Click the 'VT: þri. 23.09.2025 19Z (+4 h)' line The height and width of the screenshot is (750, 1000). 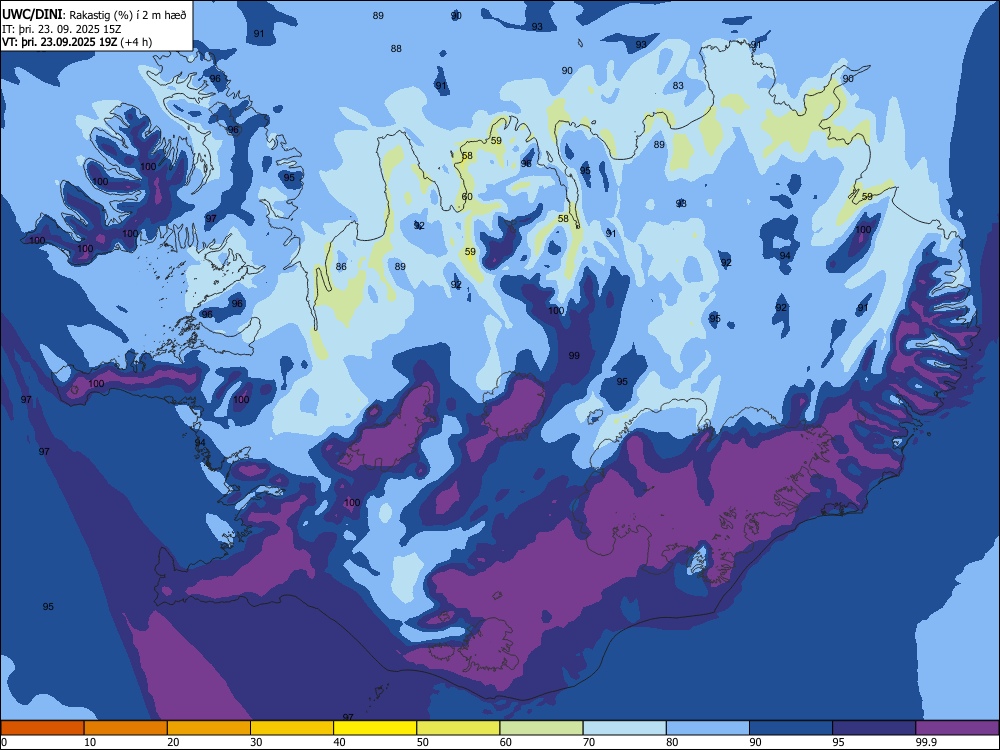[x=77, y=42]
